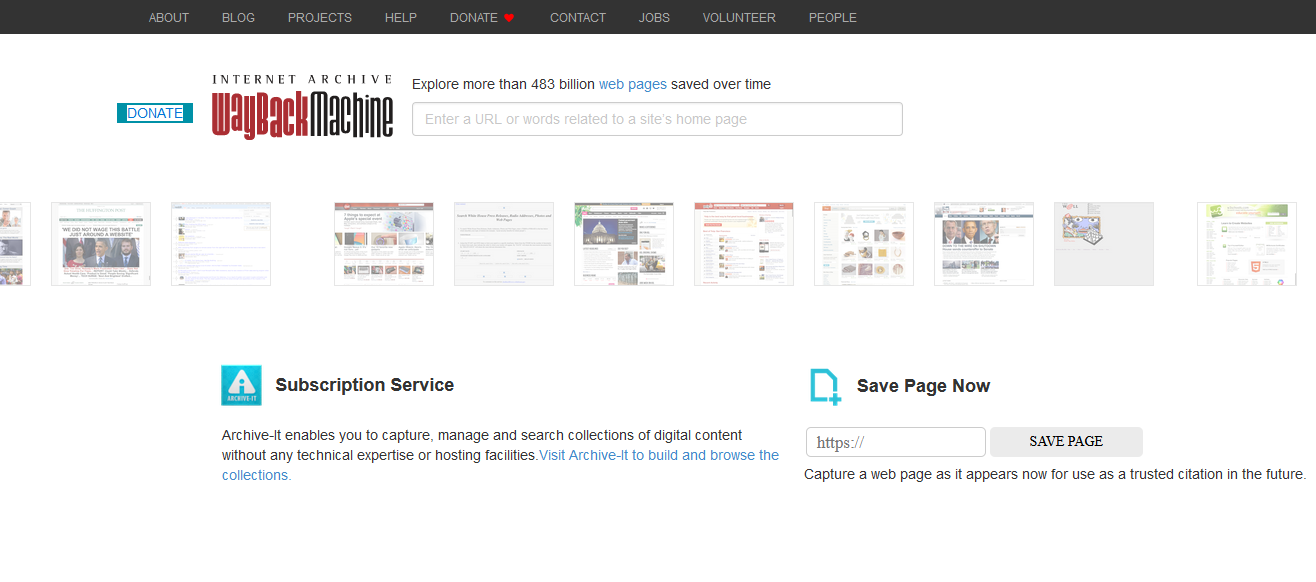The image size is (1316, 582).
Task: Open the CNN Apple special event thumbnail
Action: pos(384,244)
